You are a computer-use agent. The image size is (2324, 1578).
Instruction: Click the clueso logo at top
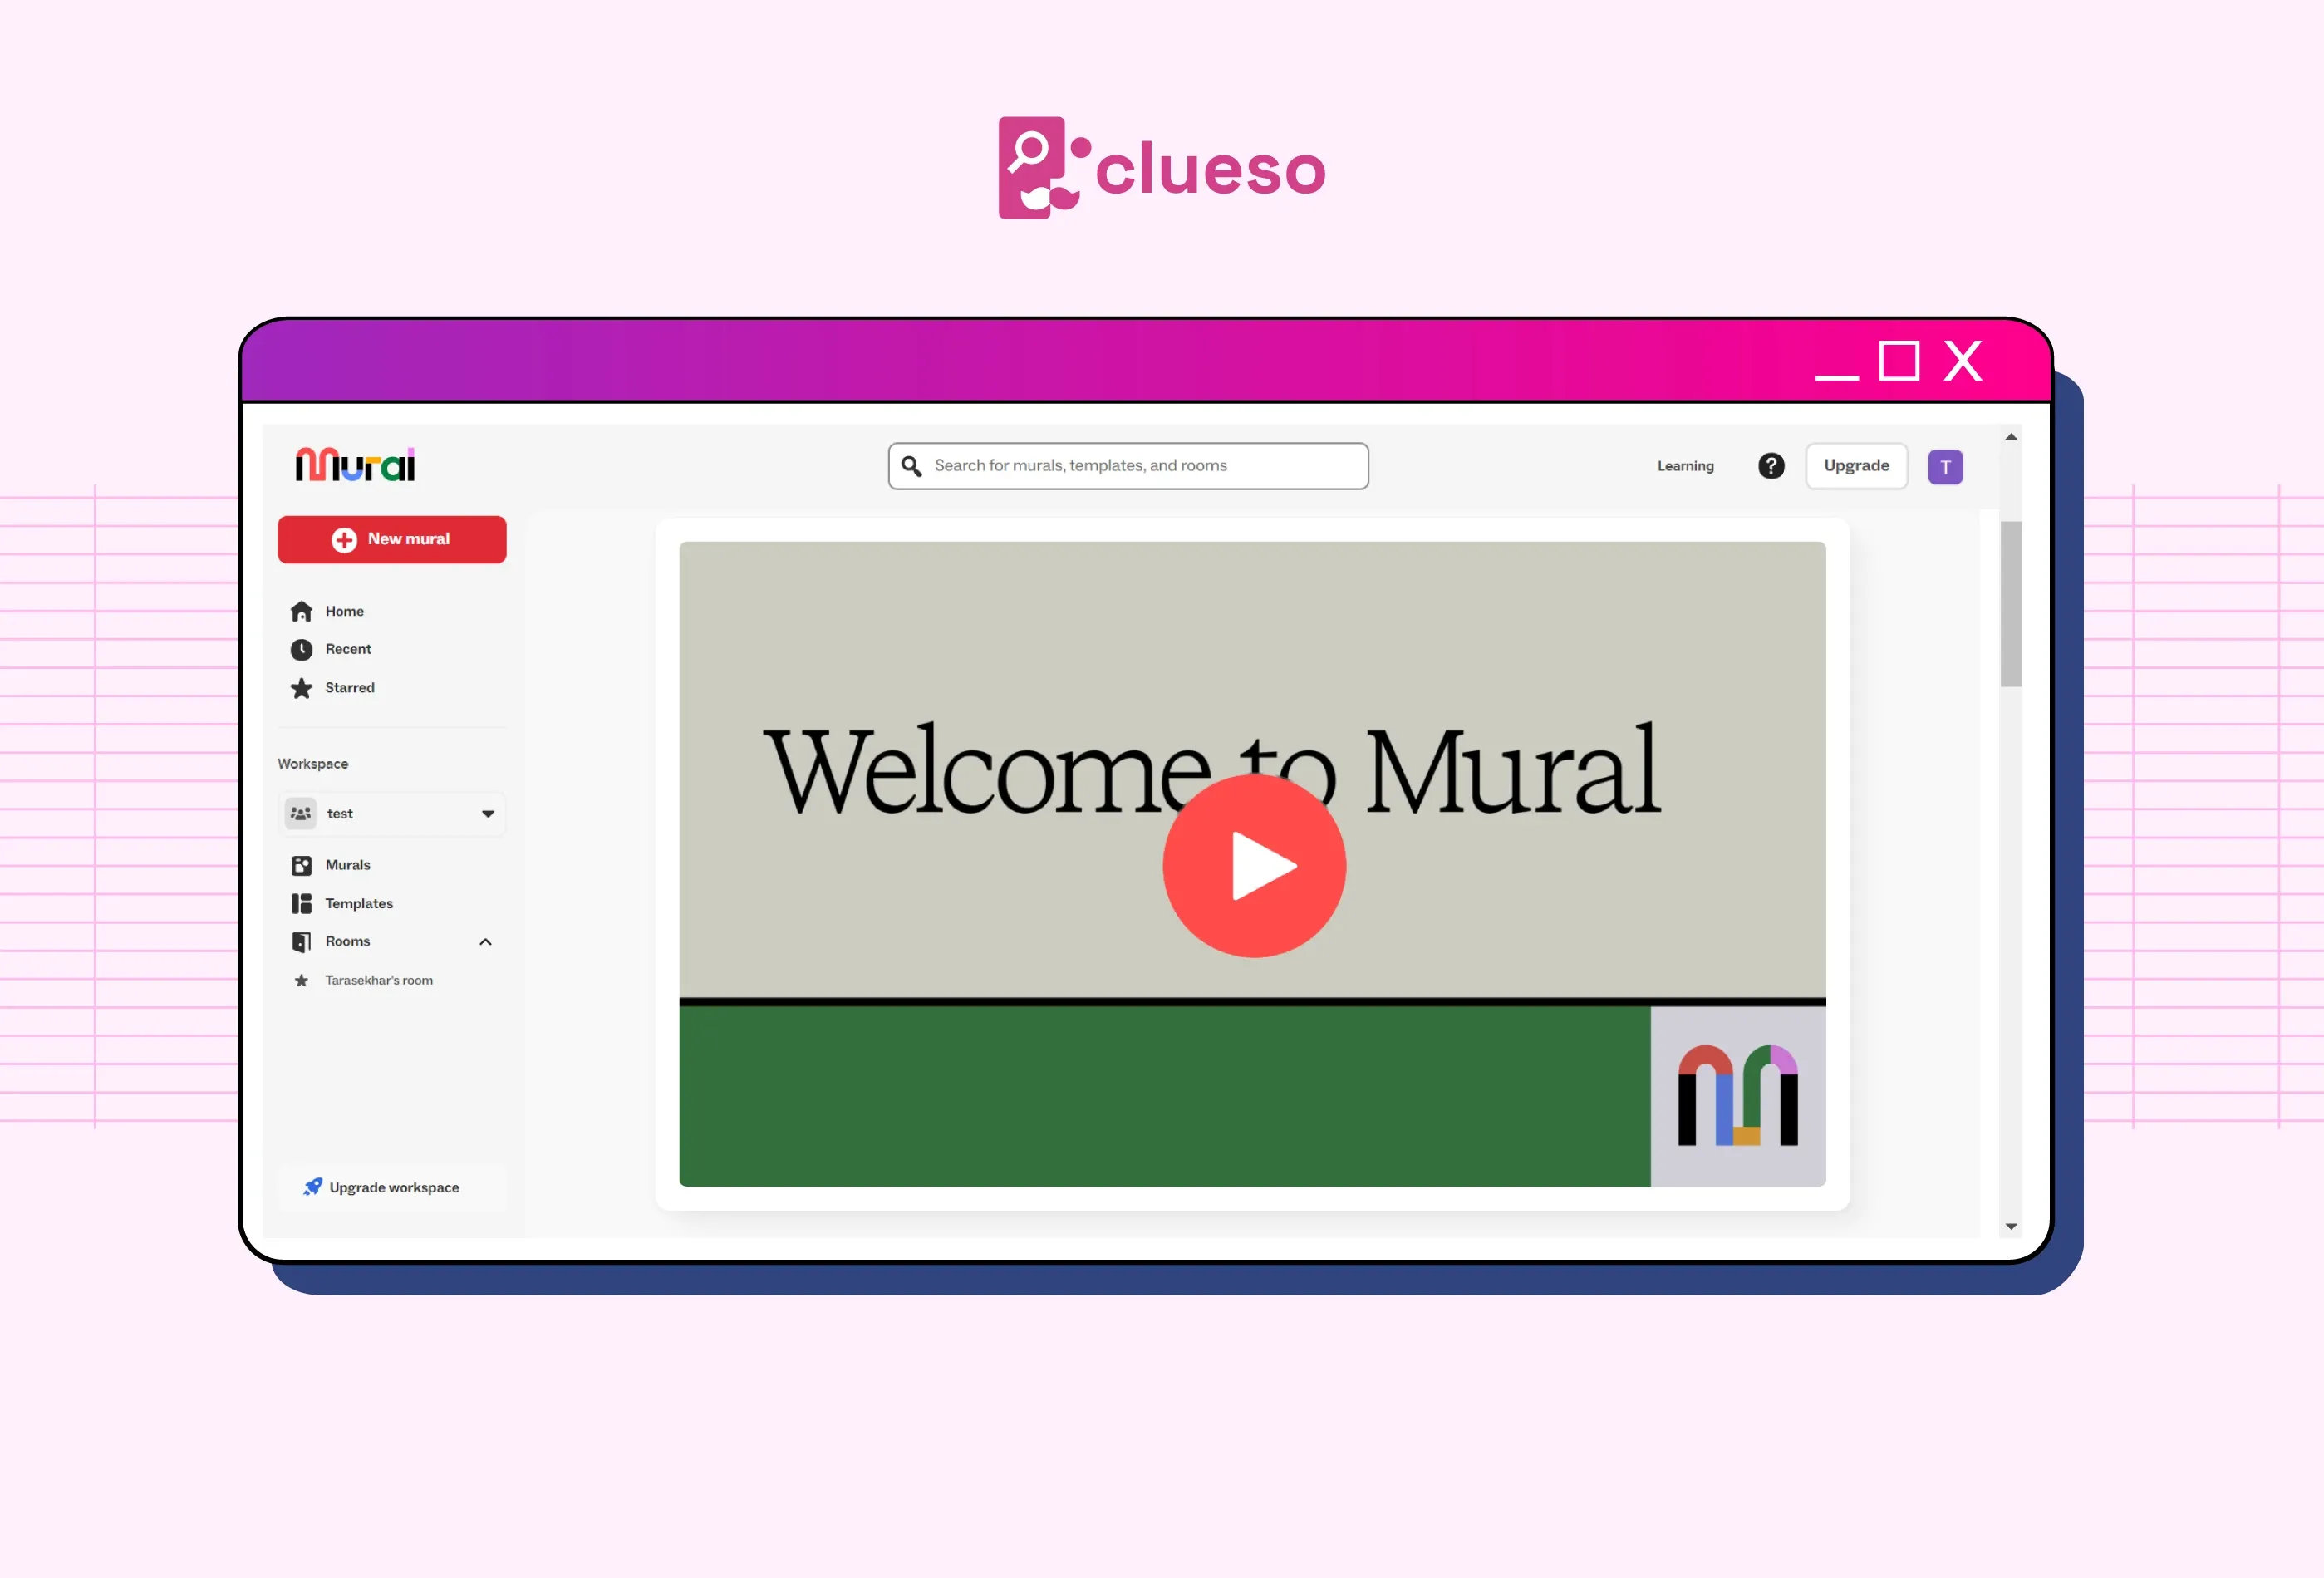(x=1162, y=168)
